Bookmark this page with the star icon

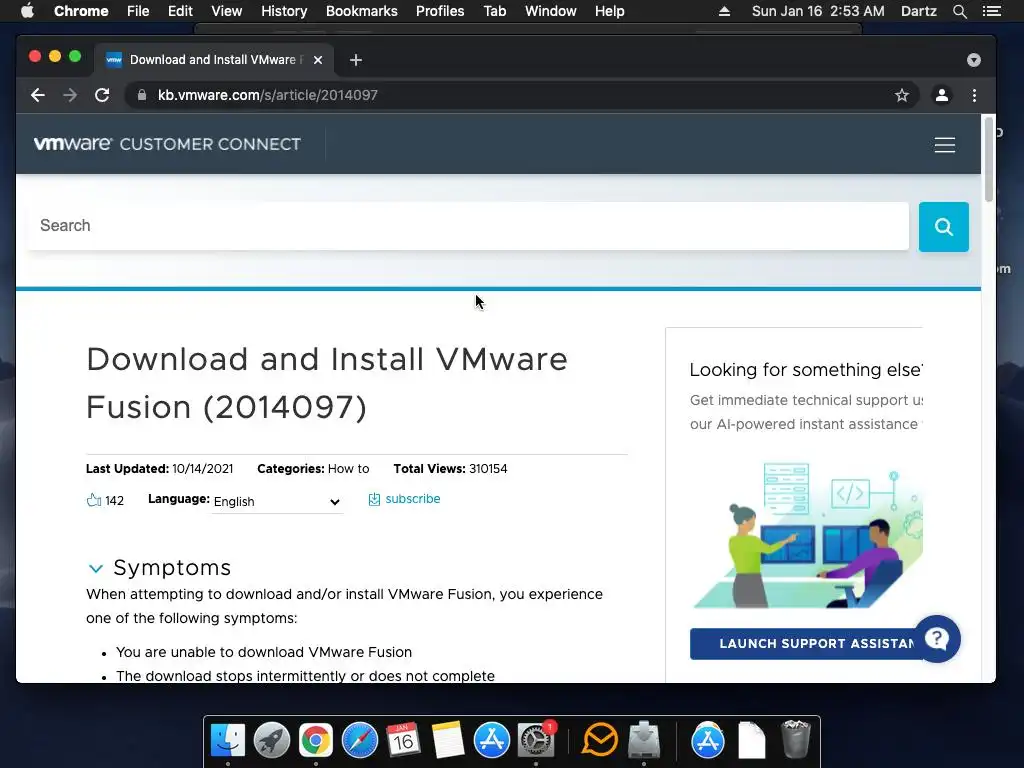(x=902, y=95)
